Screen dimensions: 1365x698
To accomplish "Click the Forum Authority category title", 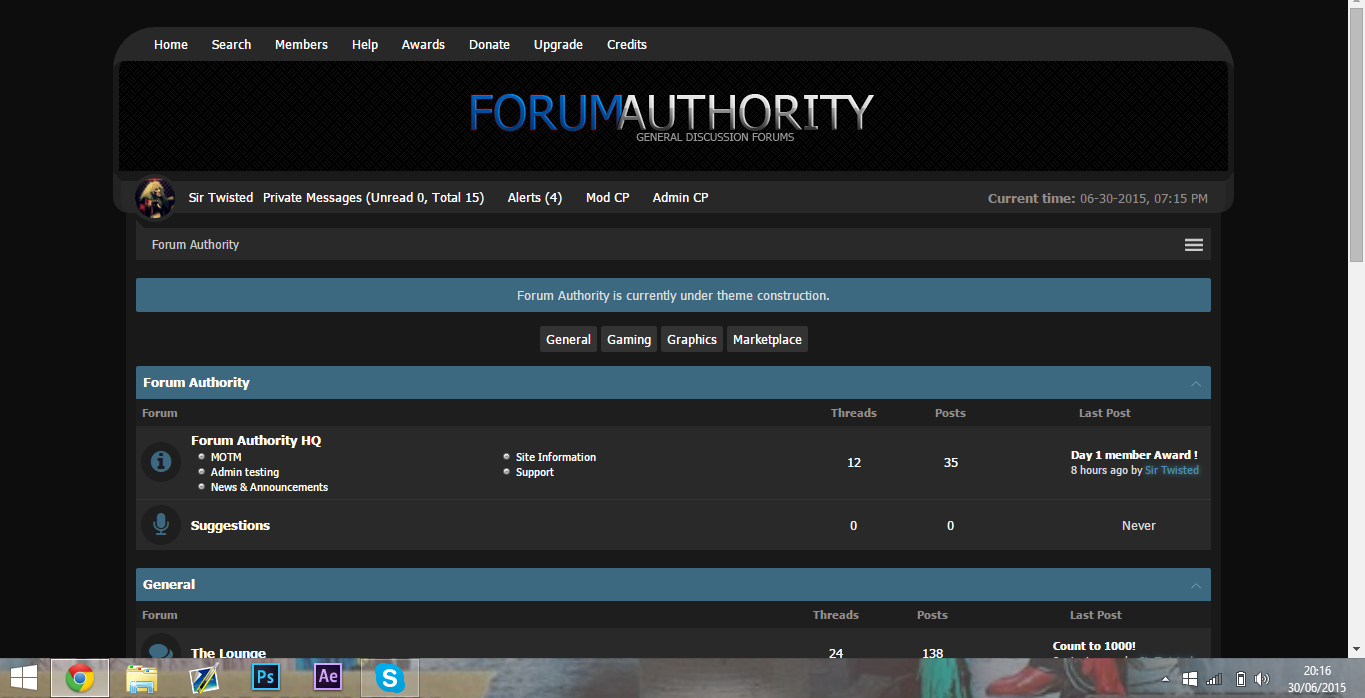I will pyautogui.click(x=196, y=383).
